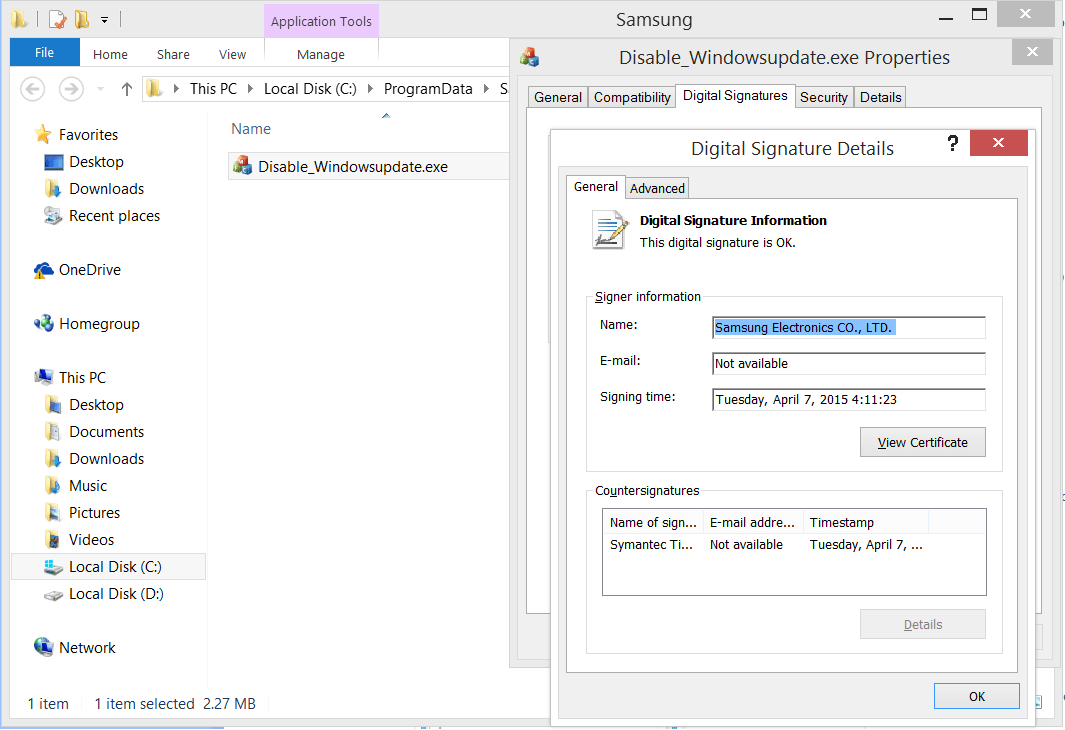1065x730 pixels.
Task: Click the Music folder icon
Action: coord(53,486)
